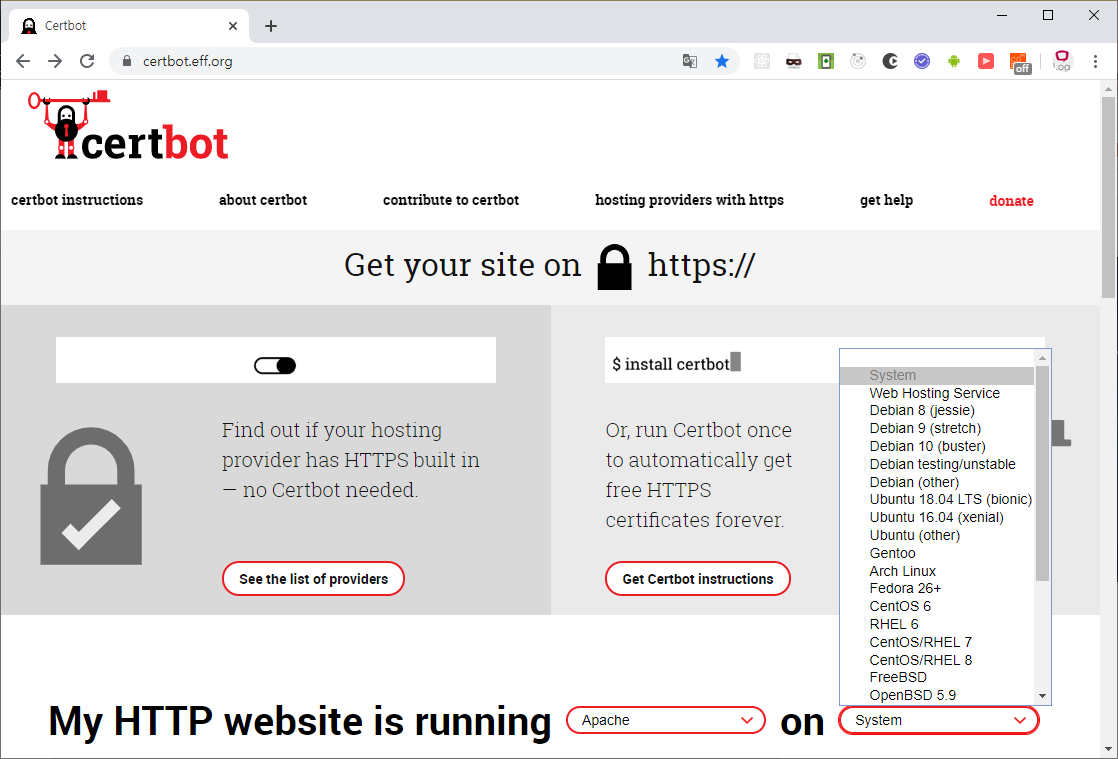Click the dropdown list scroll down arrow
The image size is (1118, 759).
click(x=1042, y=696)
